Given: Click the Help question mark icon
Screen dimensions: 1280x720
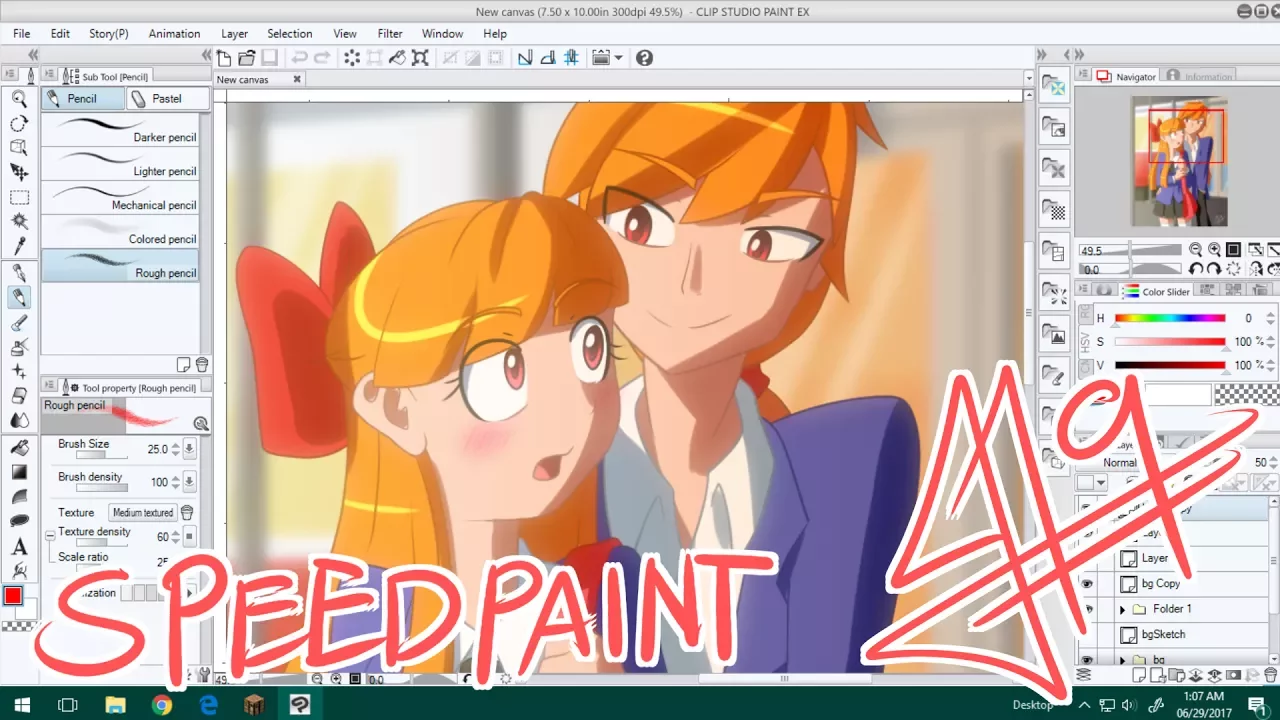Looking at the screenshot, I should [x=644, y=58].
